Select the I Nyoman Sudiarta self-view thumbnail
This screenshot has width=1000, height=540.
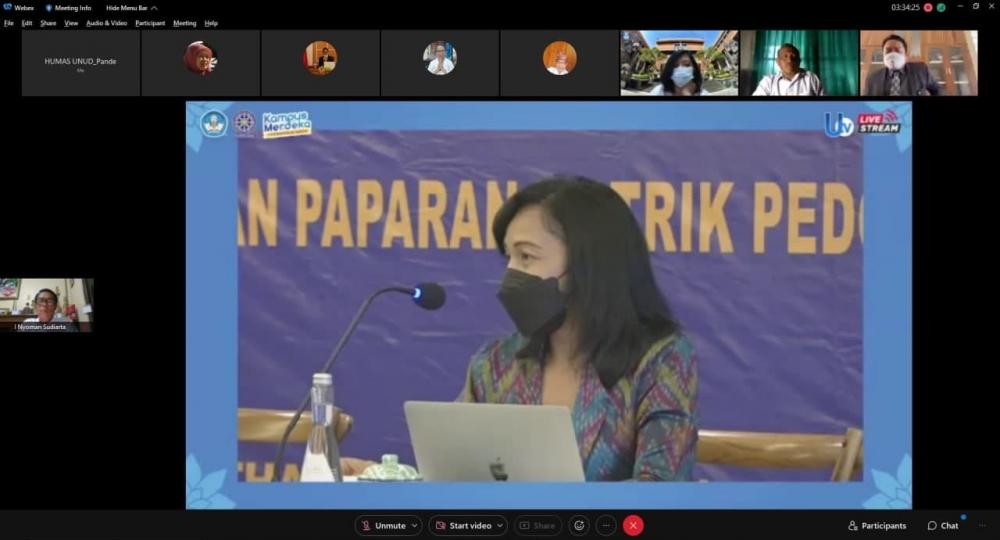pyautogui.click(x=47, y=305)
